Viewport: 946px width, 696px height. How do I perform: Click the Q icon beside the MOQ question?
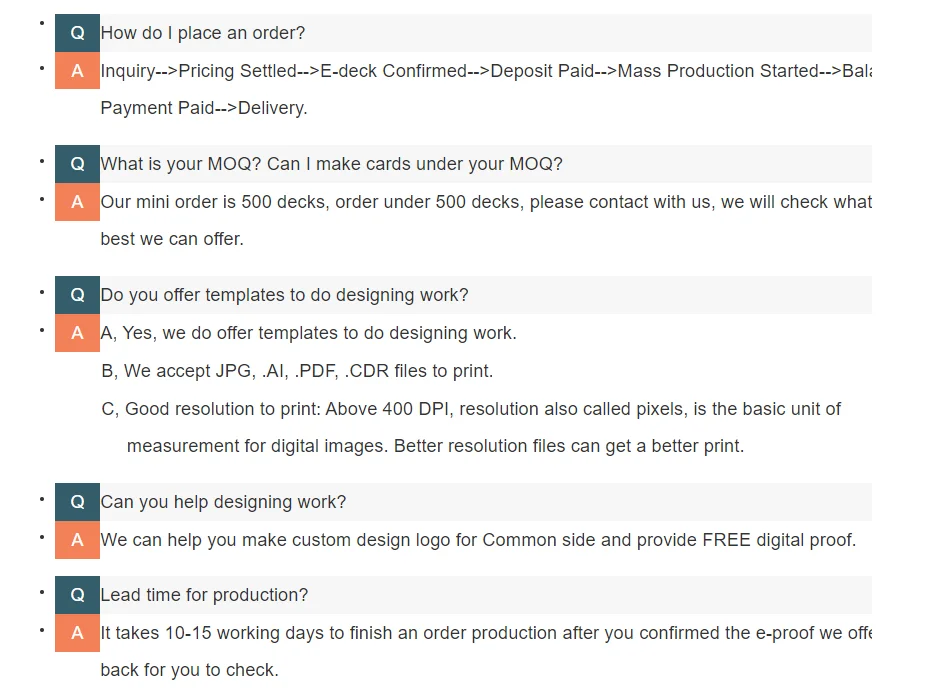click(77, 164)
